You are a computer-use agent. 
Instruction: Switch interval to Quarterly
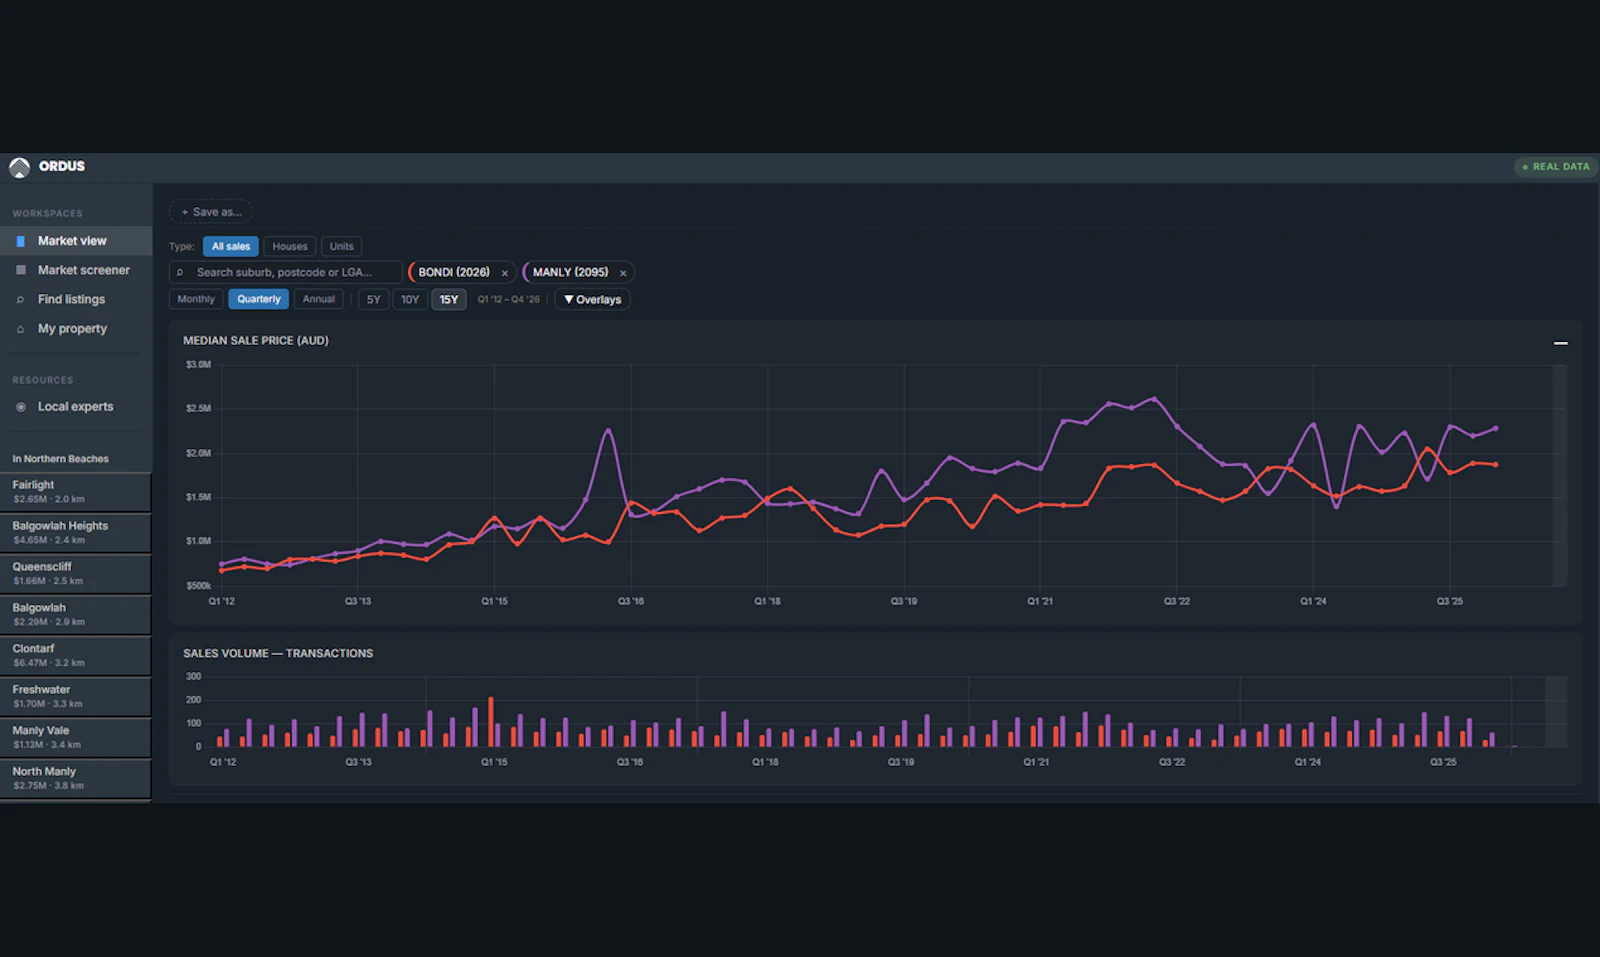(259, 299)
